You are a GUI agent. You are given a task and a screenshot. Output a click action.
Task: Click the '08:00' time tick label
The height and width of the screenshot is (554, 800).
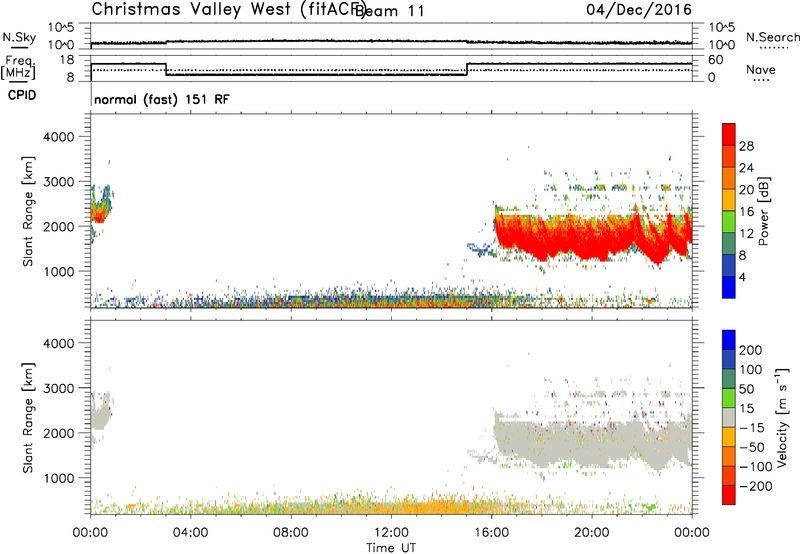291,533
